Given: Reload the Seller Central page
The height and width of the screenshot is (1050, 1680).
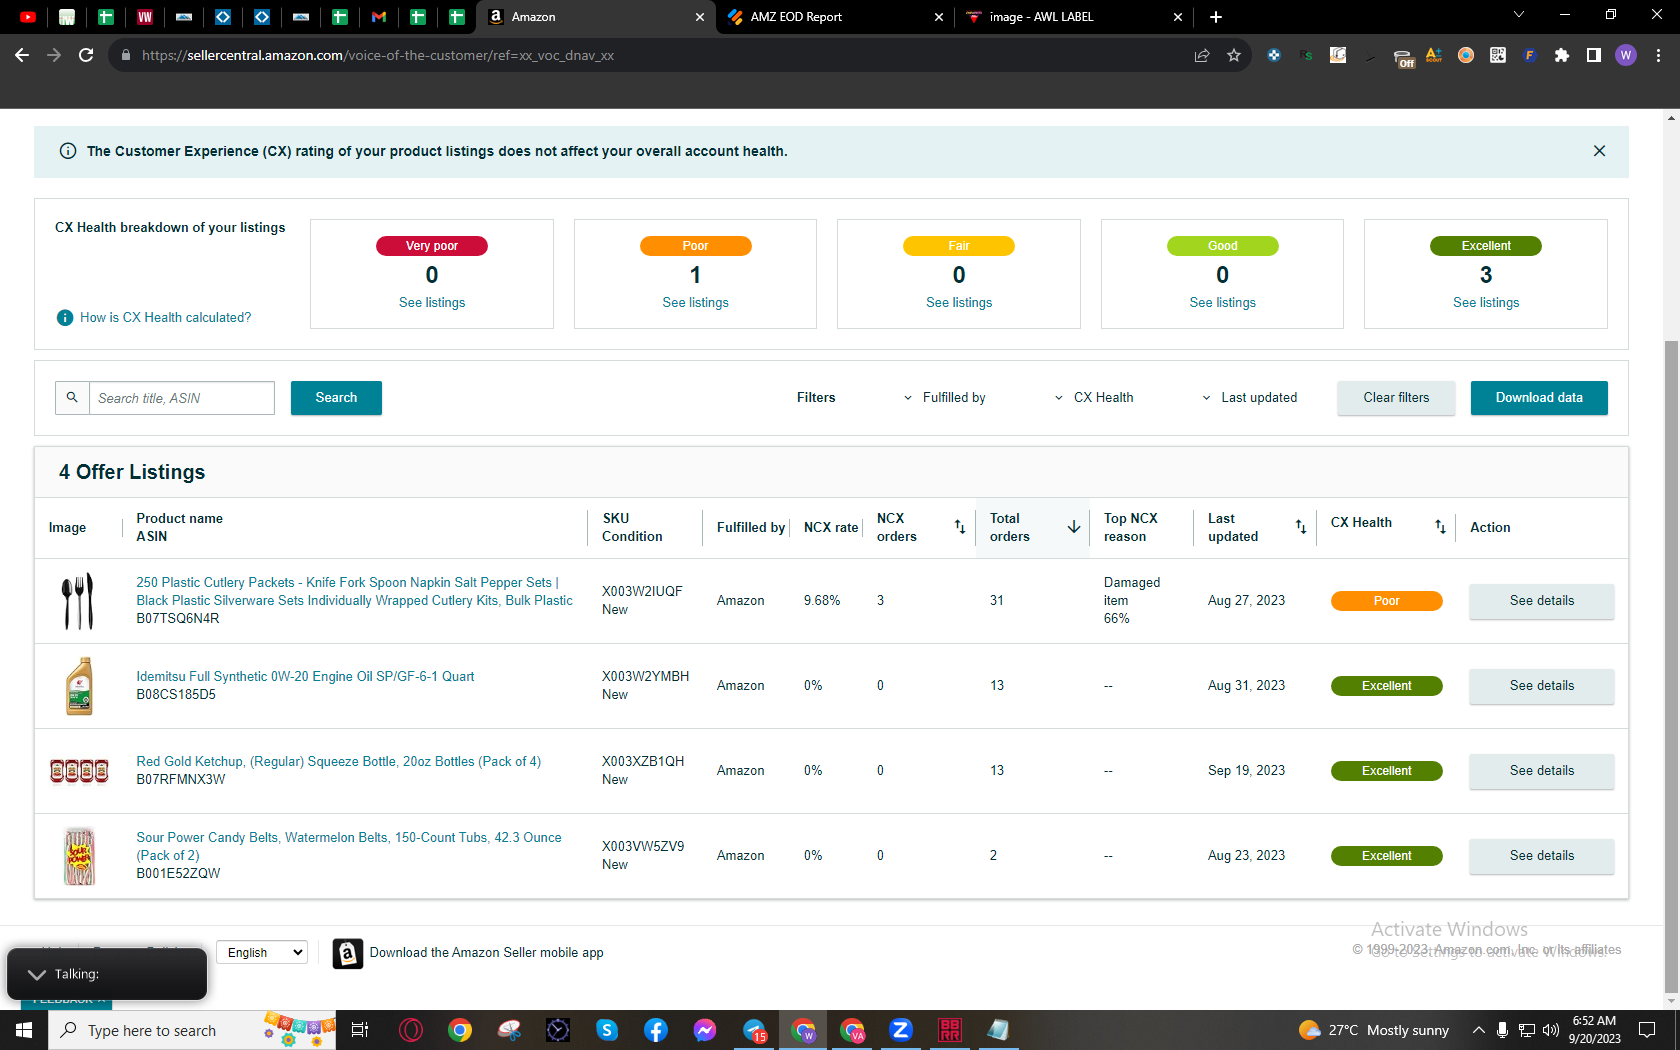Looking at the screenshot, I should (86, 55).
